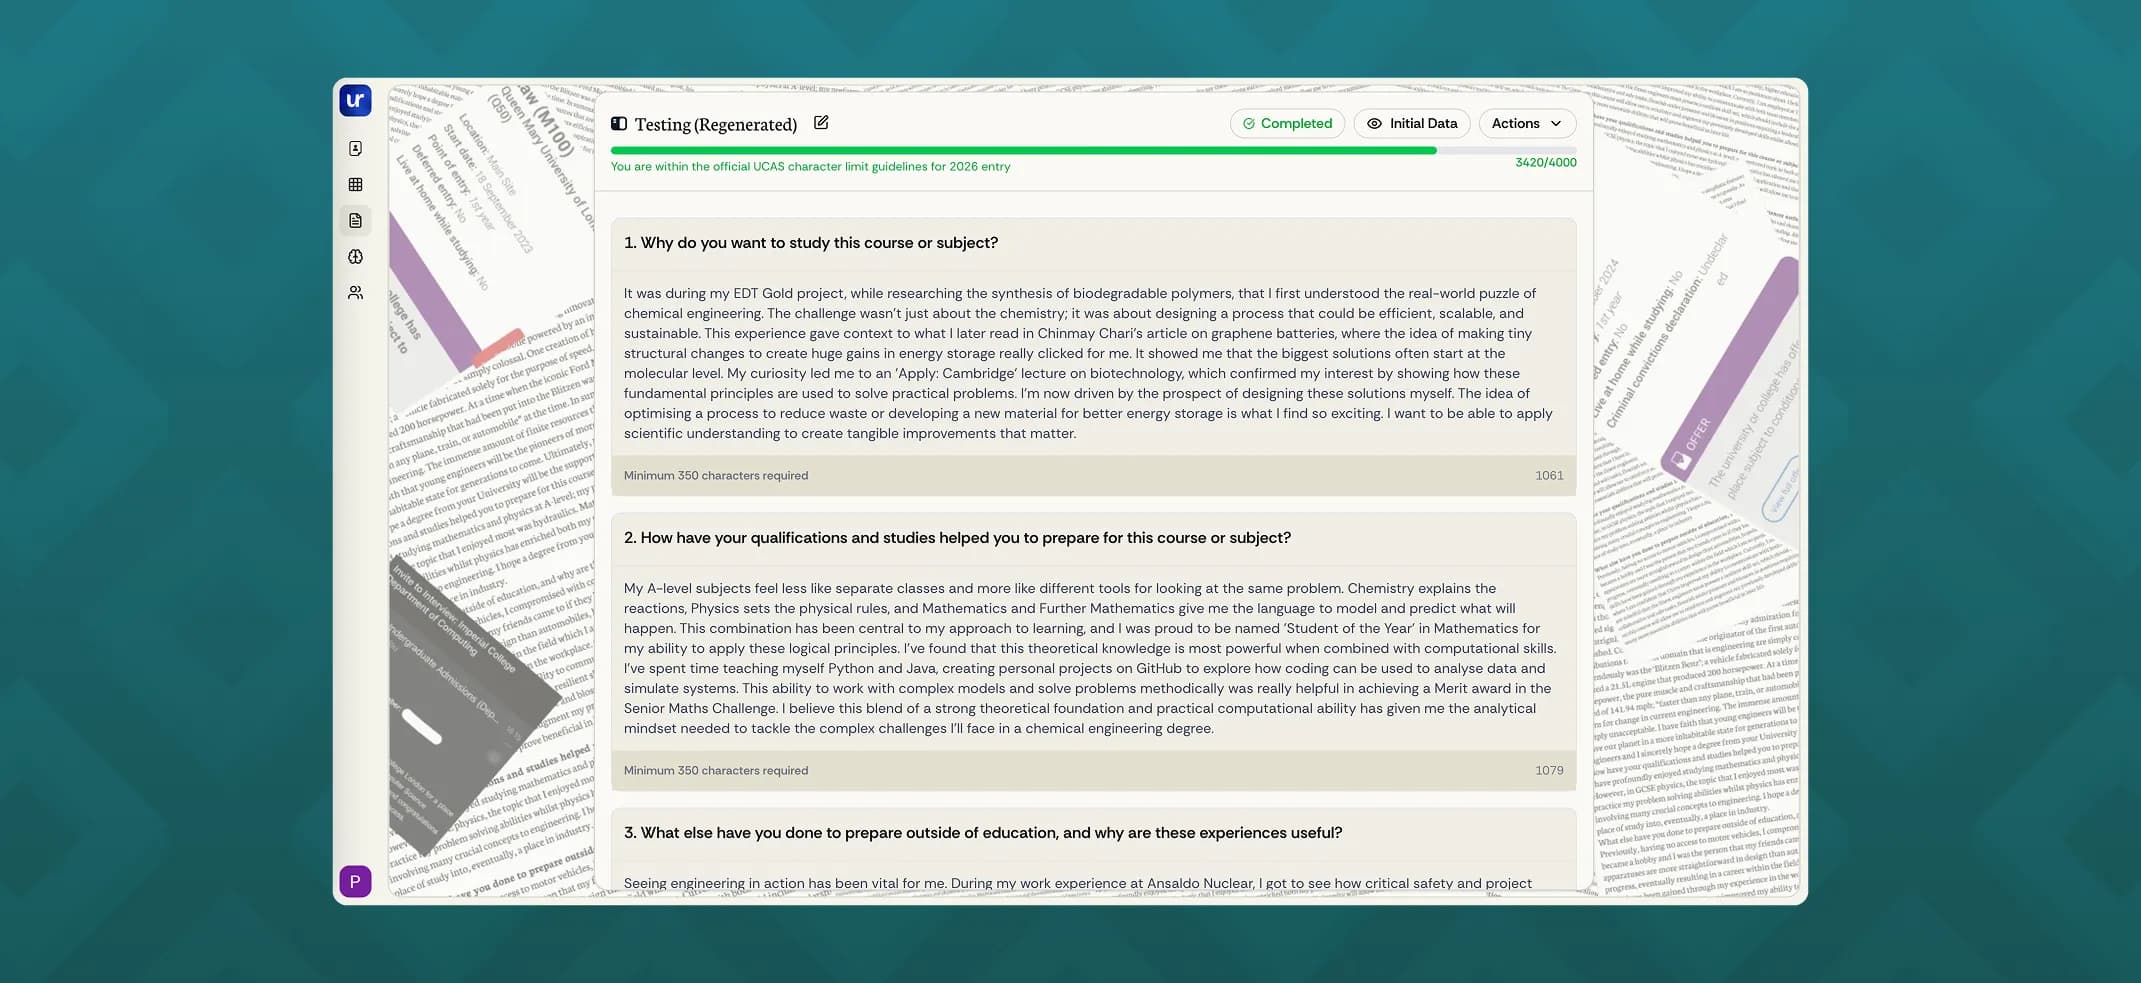
Task: Click the checkmark inside the Completed badge
Action: click(x=1249, y=123)
